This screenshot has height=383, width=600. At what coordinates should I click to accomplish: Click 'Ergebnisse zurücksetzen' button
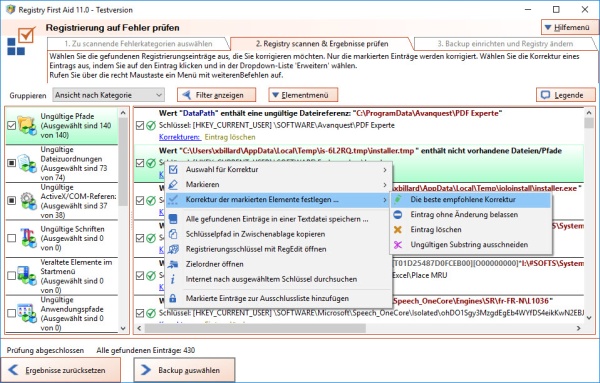pyautogui.click(x=60, y=370)
